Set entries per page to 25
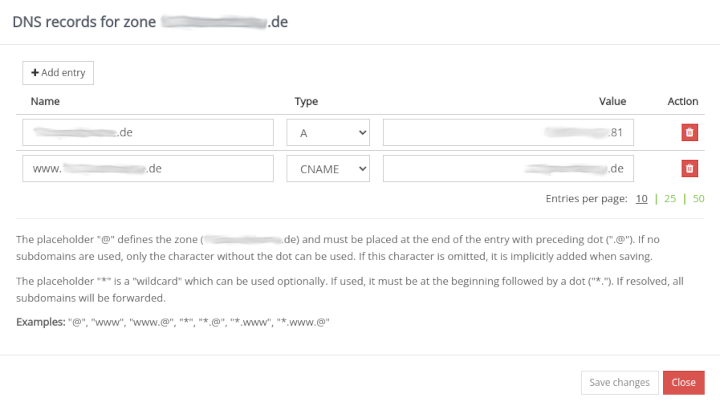This screenshot has height=410, width=720. (x=670, y=198)
